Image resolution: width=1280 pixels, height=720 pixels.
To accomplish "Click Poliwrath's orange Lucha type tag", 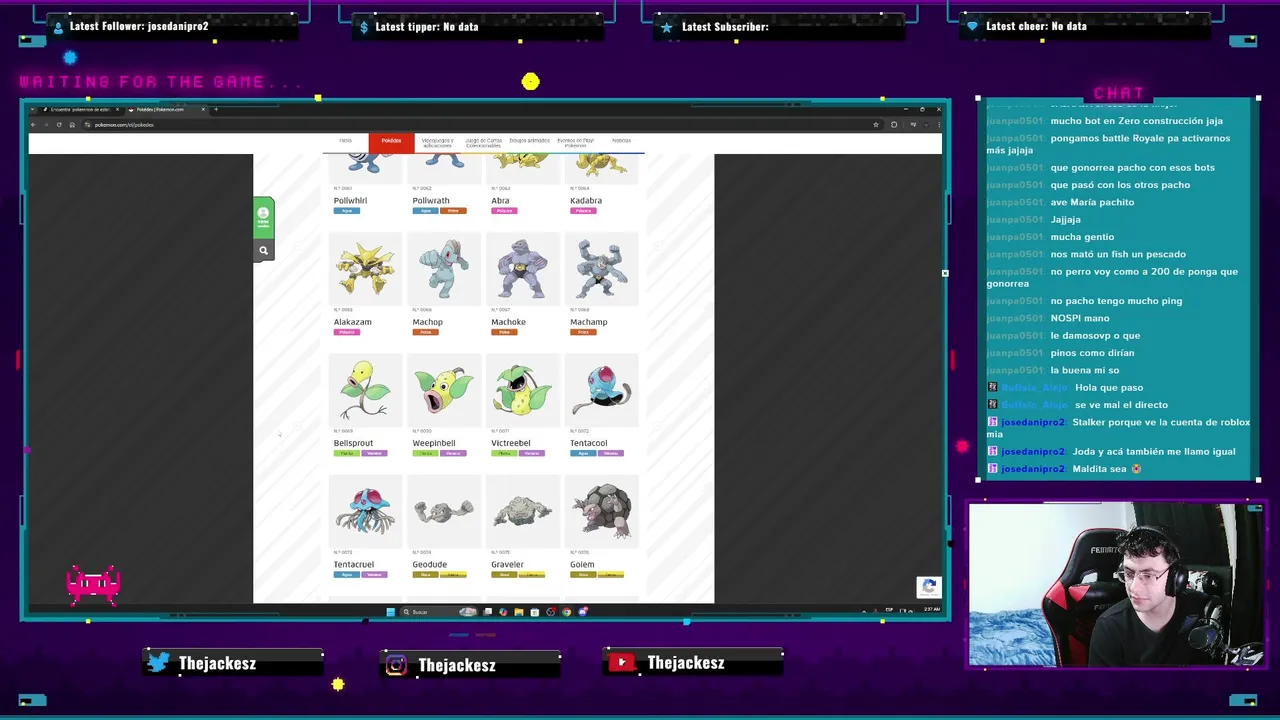I will 453,211.
